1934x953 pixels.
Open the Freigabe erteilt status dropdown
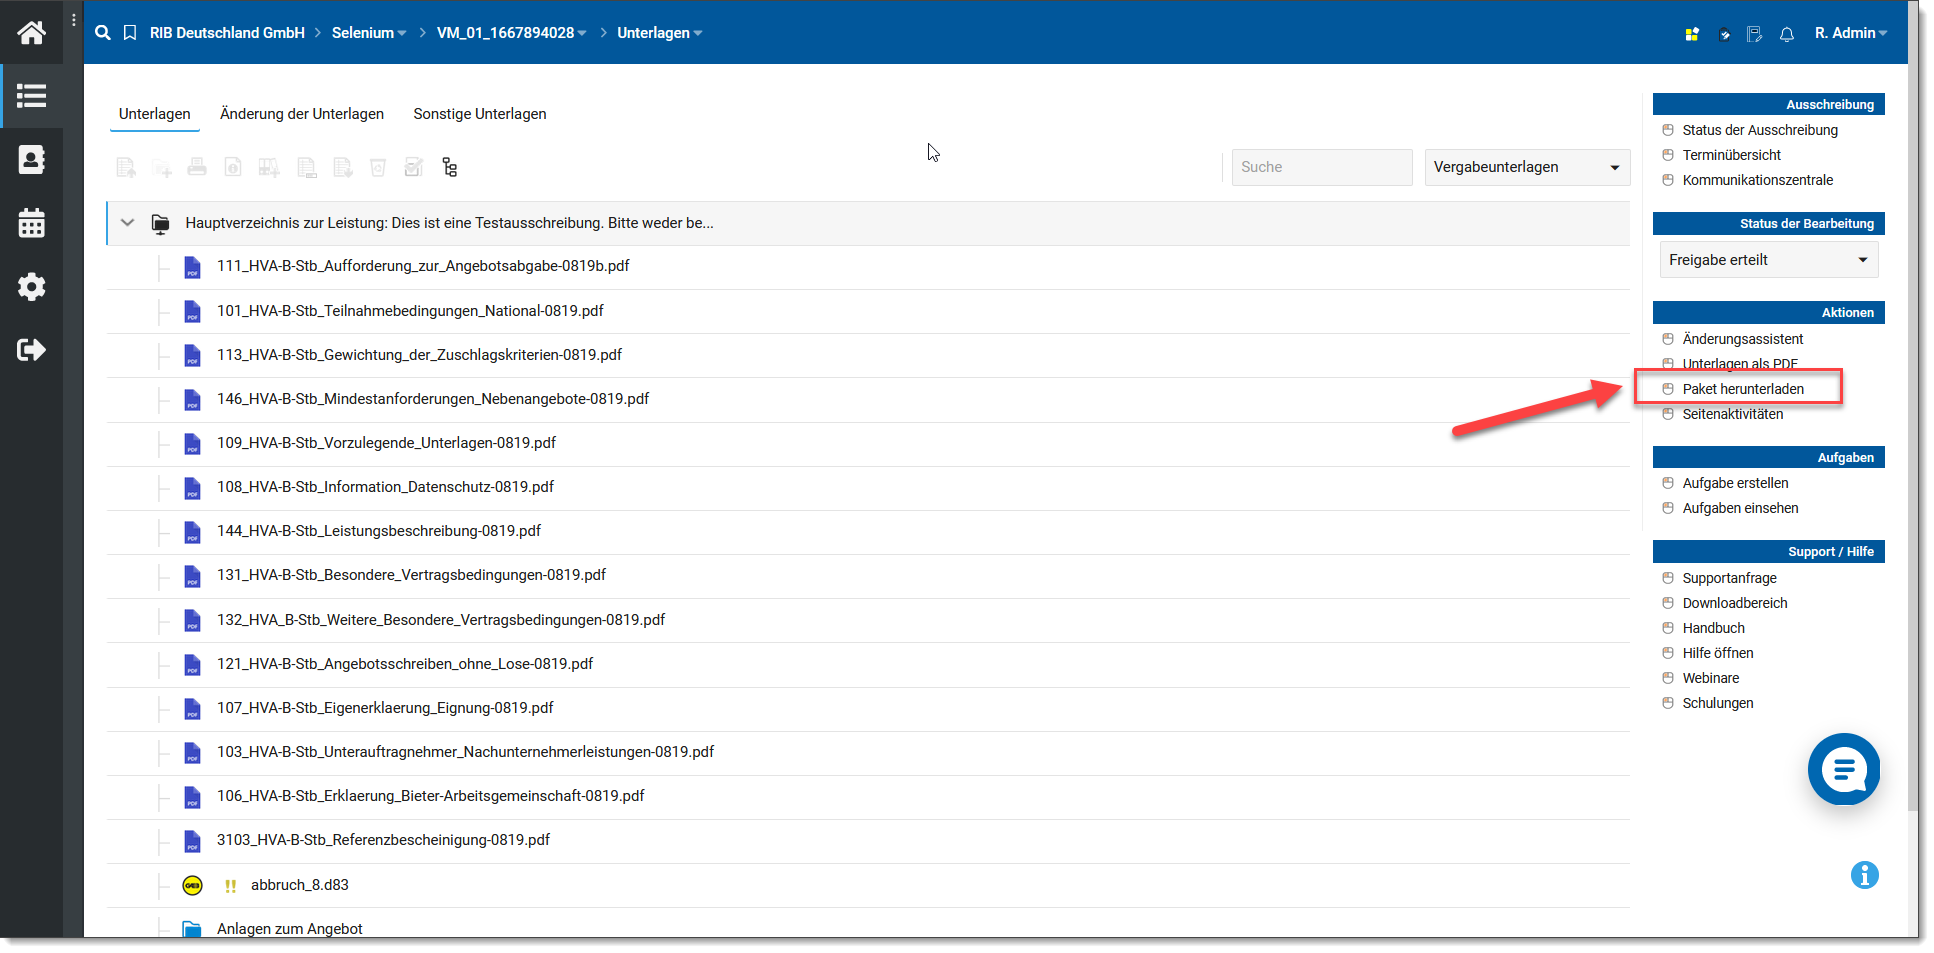1769,260
